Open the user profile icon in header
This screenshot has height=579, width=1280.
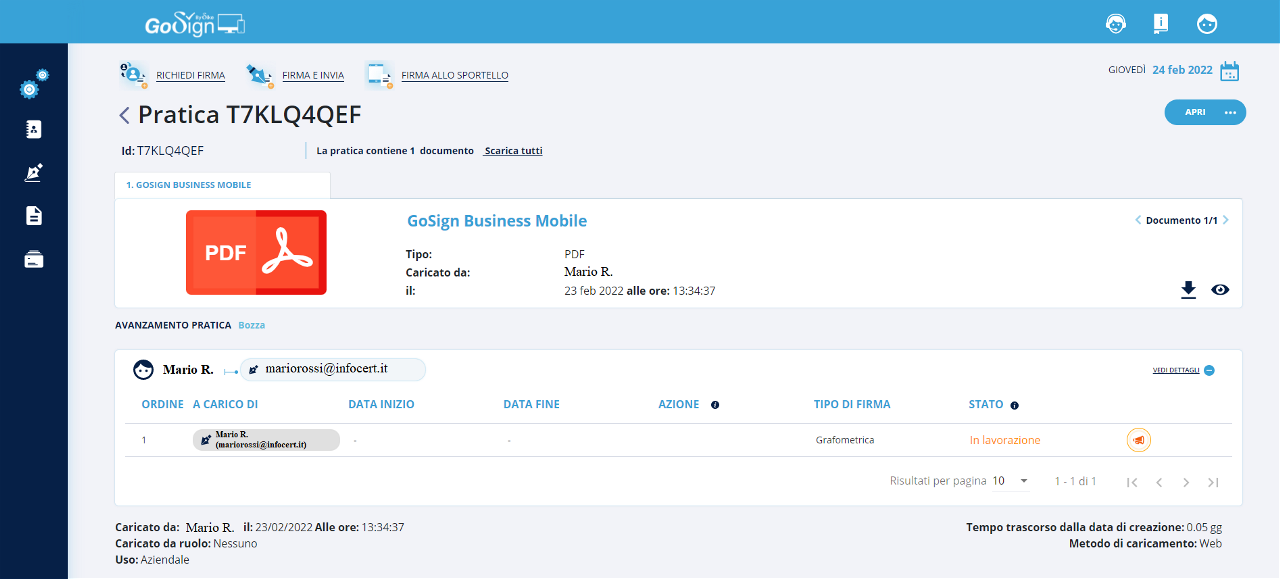[1207, 22]
